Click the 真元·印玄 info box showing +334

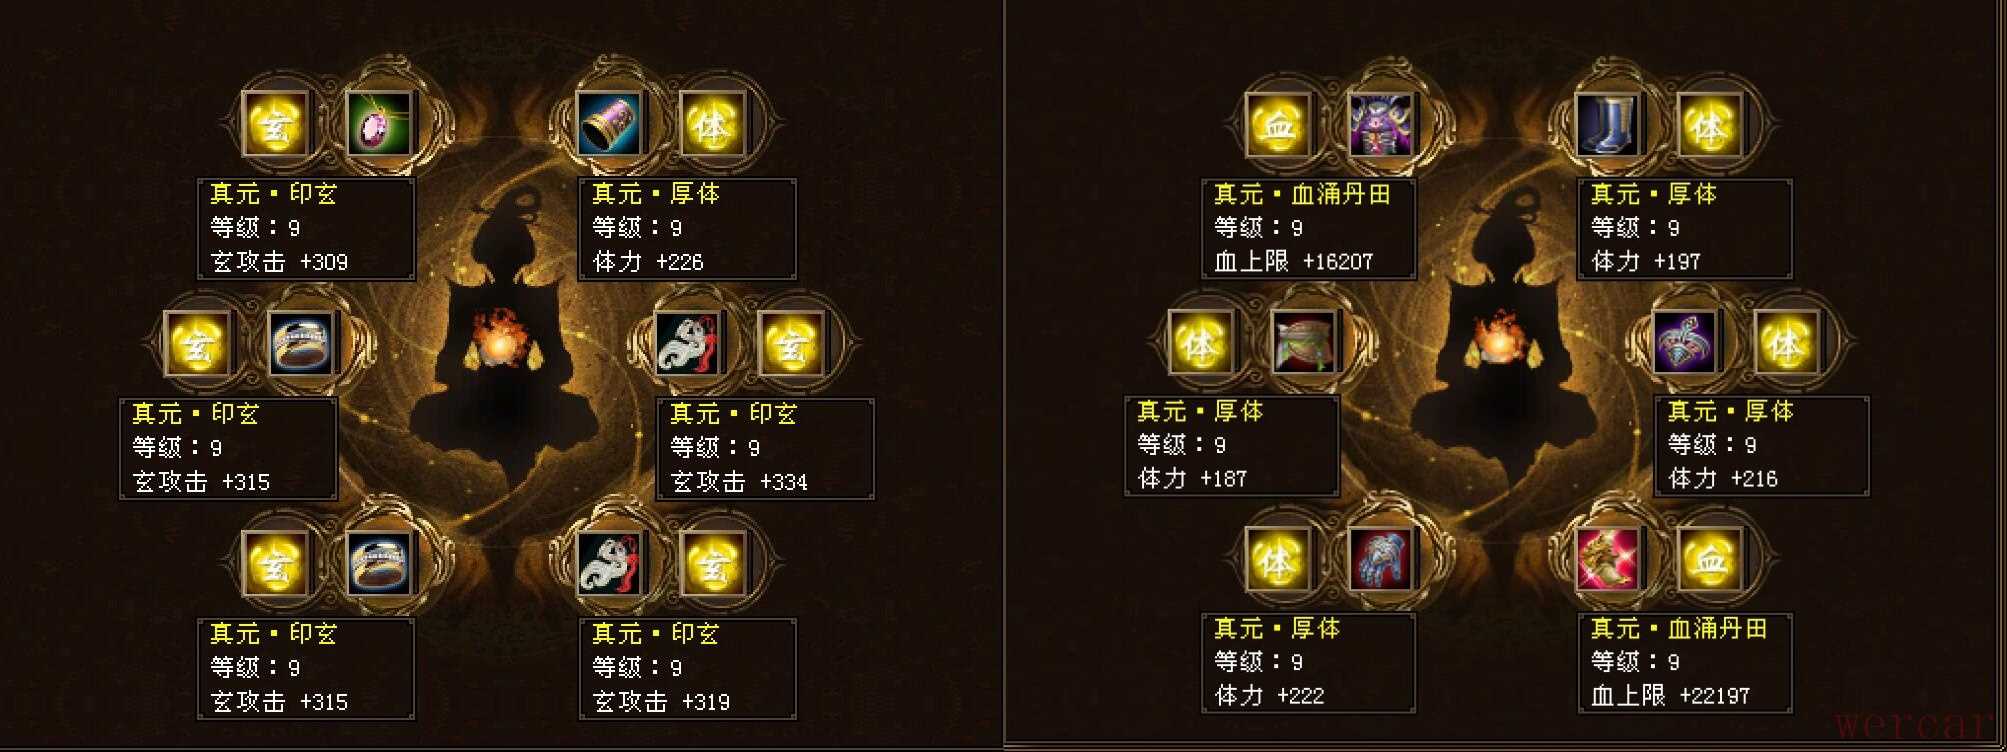[x=765, y=449]
